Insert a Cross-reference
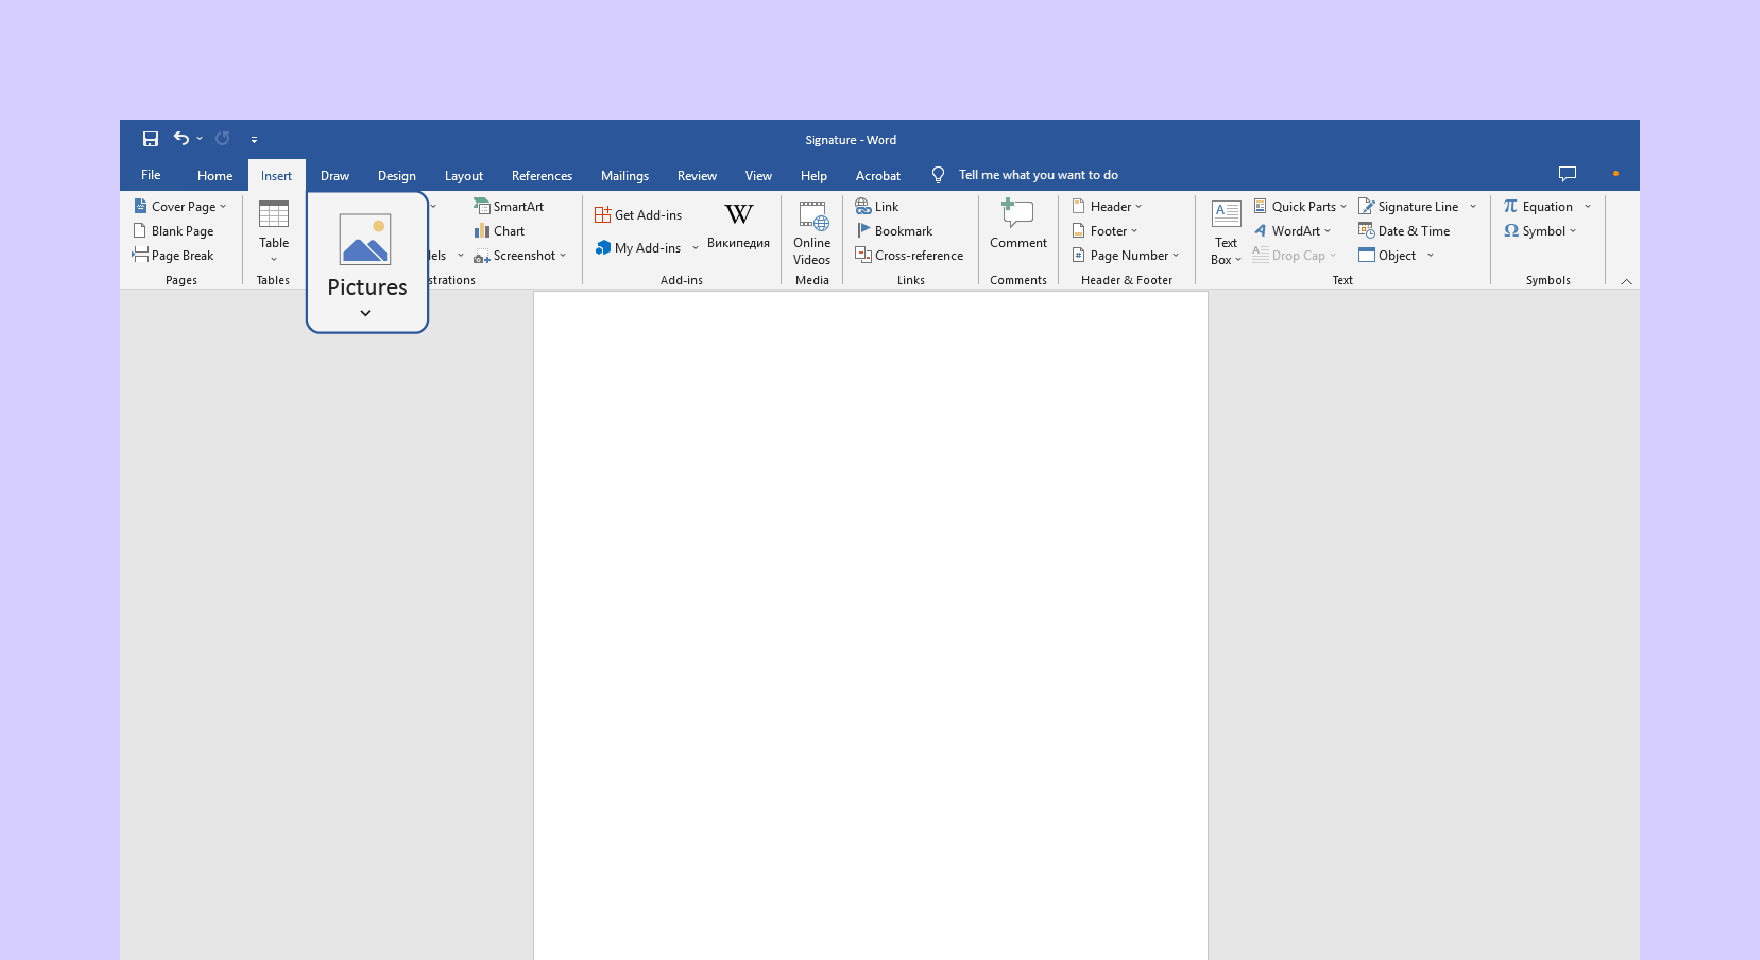Image resolution: width=1760 pixels, height=960 pixels. pos(910,256)
